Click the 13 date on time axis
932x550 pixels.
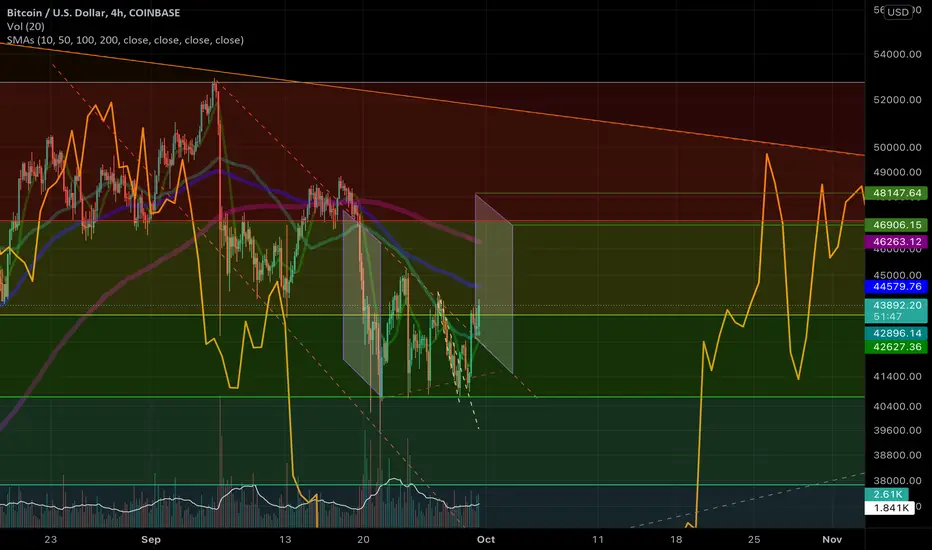[285, 539]
